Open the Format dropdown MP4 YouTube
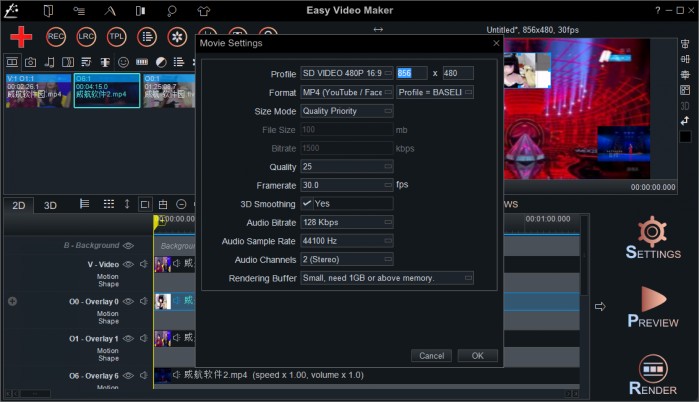The width and height of the screenshot is (699, 402). coord(346,92)
